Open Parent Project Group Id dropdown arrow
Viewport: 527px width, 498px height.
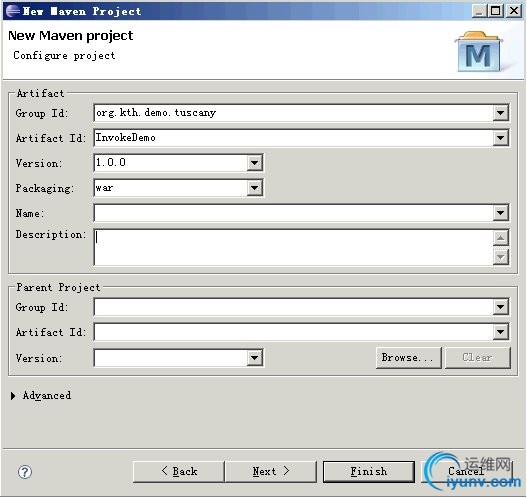point(500,307)
